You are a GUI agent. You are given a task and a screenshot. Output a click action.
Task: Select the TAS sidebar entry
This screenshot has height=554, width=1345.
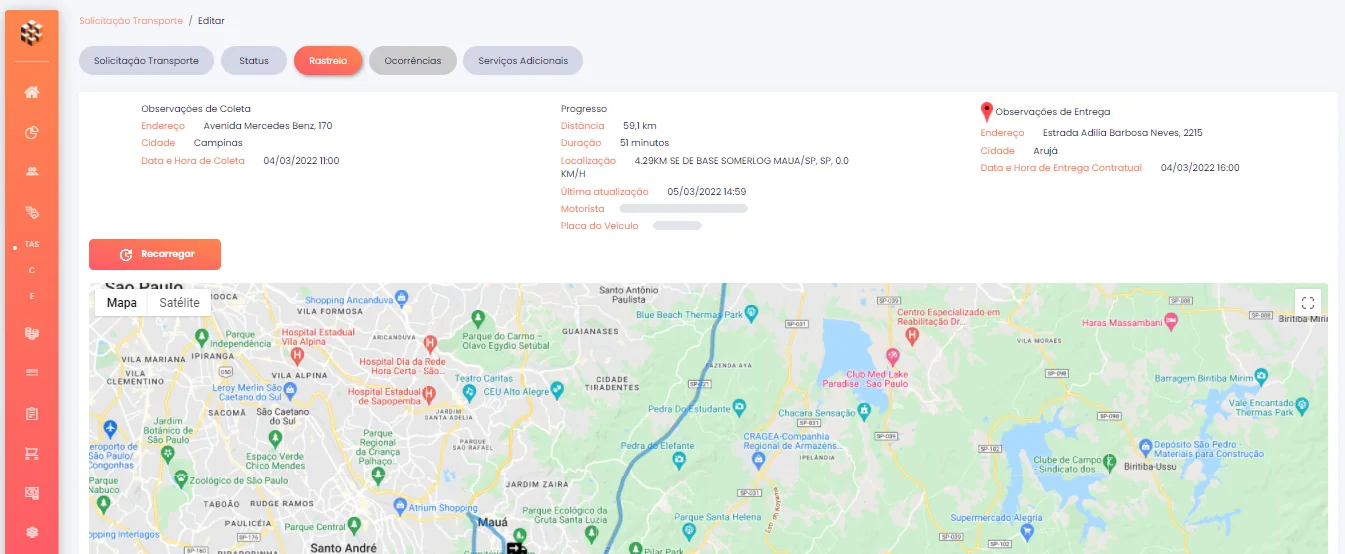(32, 245)
